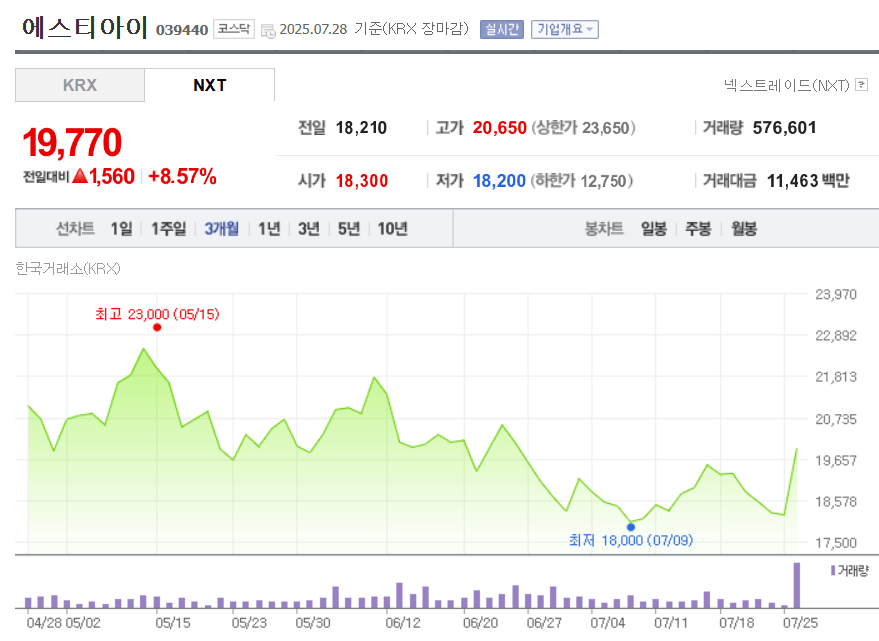
Task: Click the change amount 1,560
Action: [112, 177]
